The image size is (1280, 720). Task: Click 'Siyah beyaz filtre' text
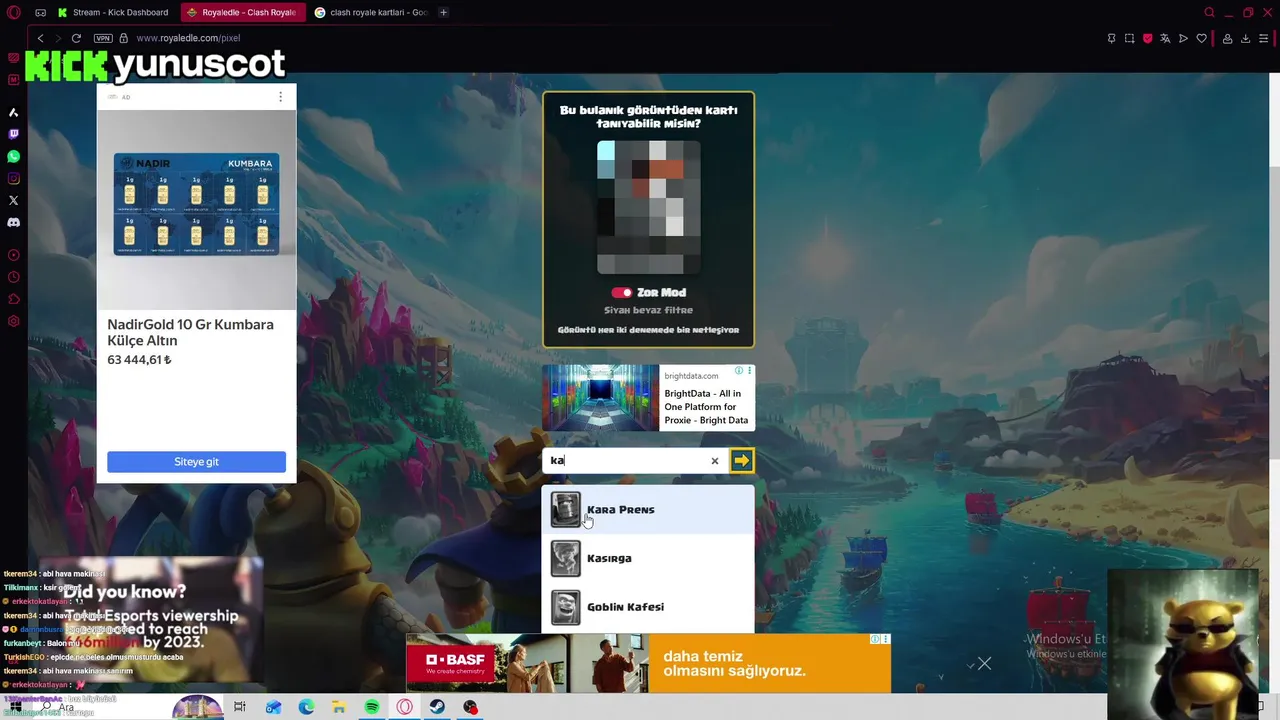click(648, 310)
